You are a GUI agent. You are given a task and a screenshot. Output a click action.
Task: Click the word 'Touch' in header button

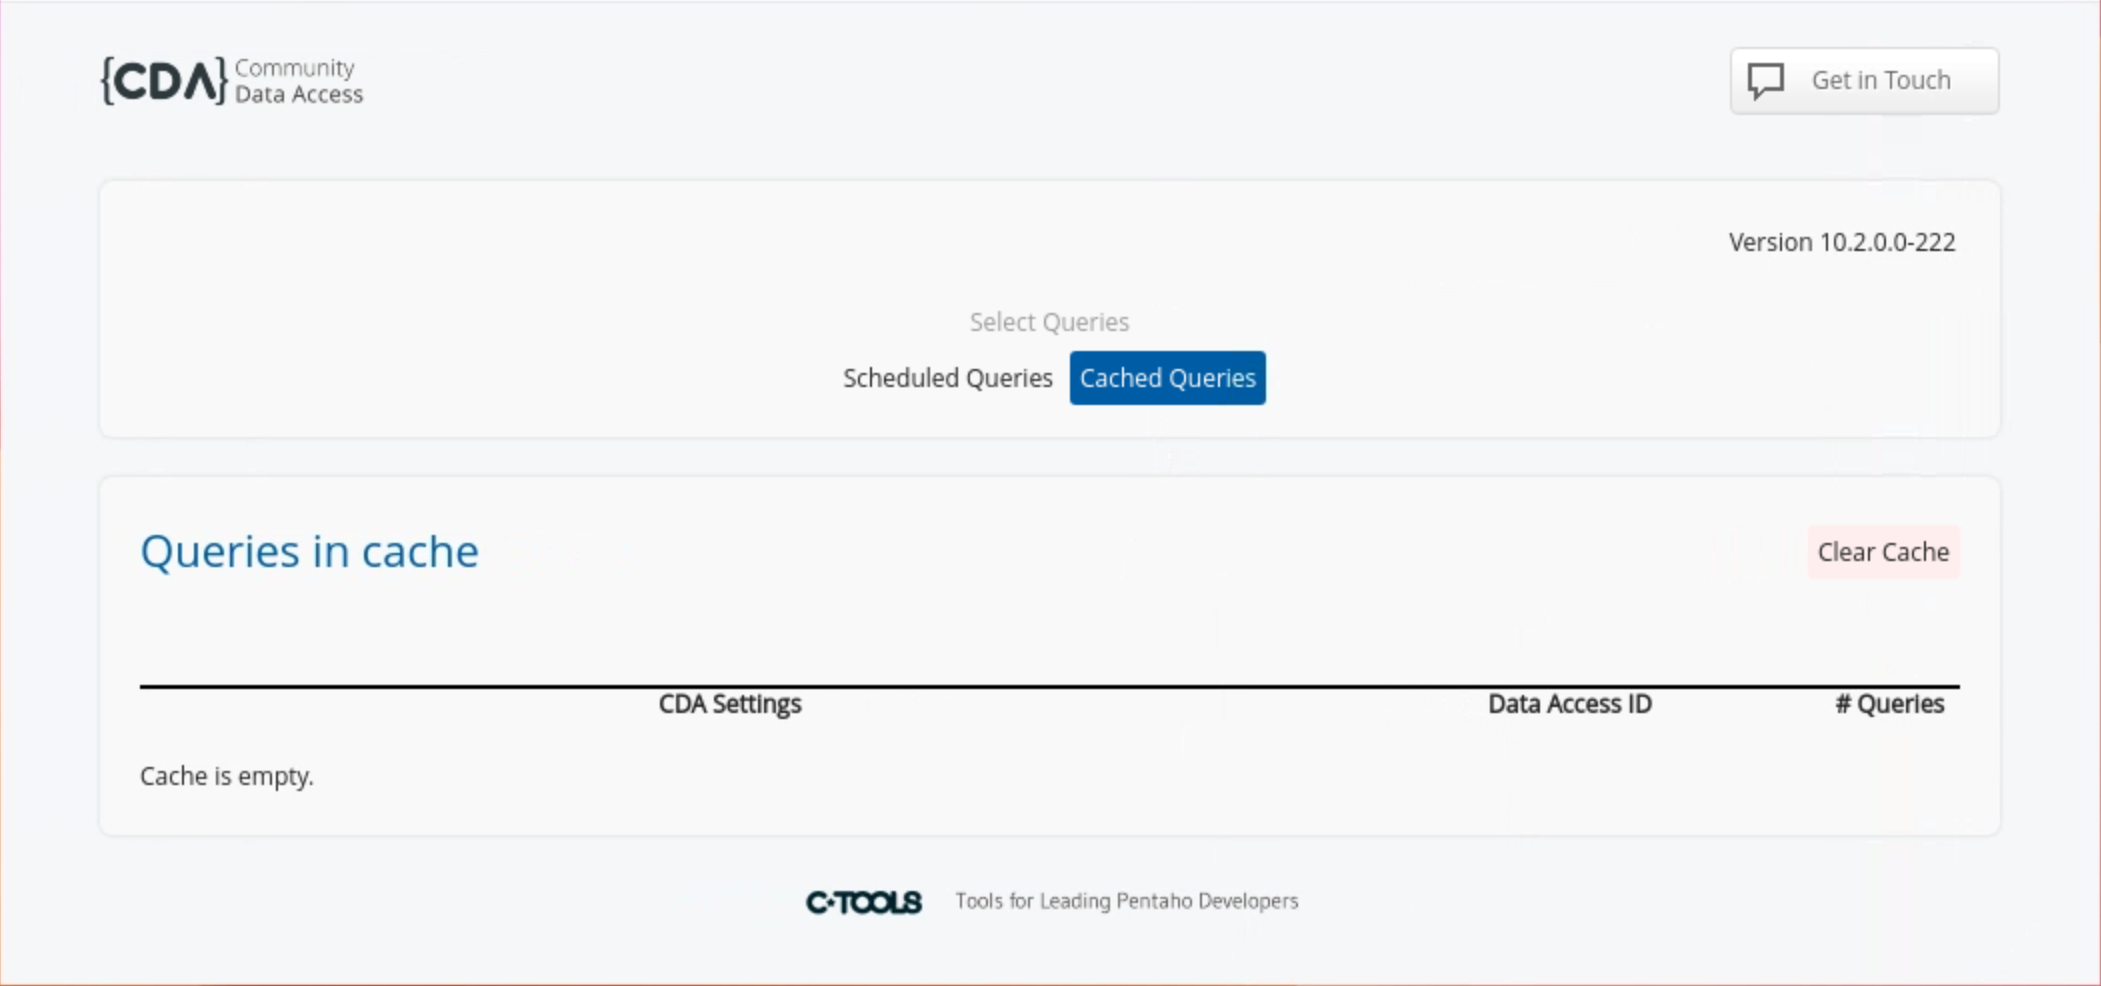(x=1917, y=80)
